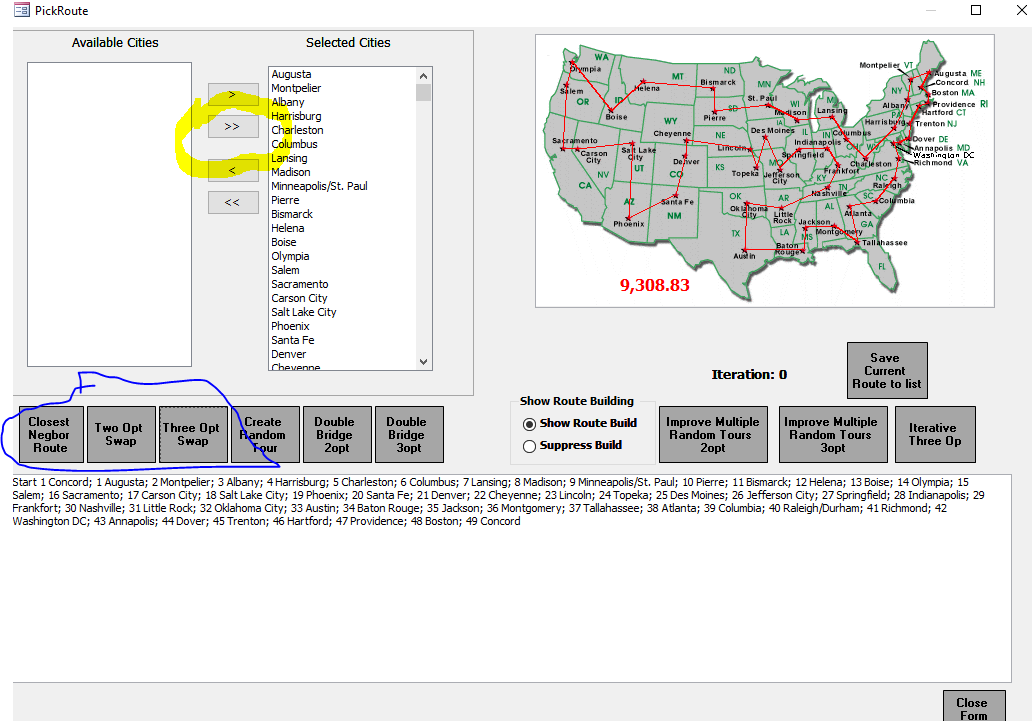Click the Close Form button
1032x721 pixels.
click(974, 706)
